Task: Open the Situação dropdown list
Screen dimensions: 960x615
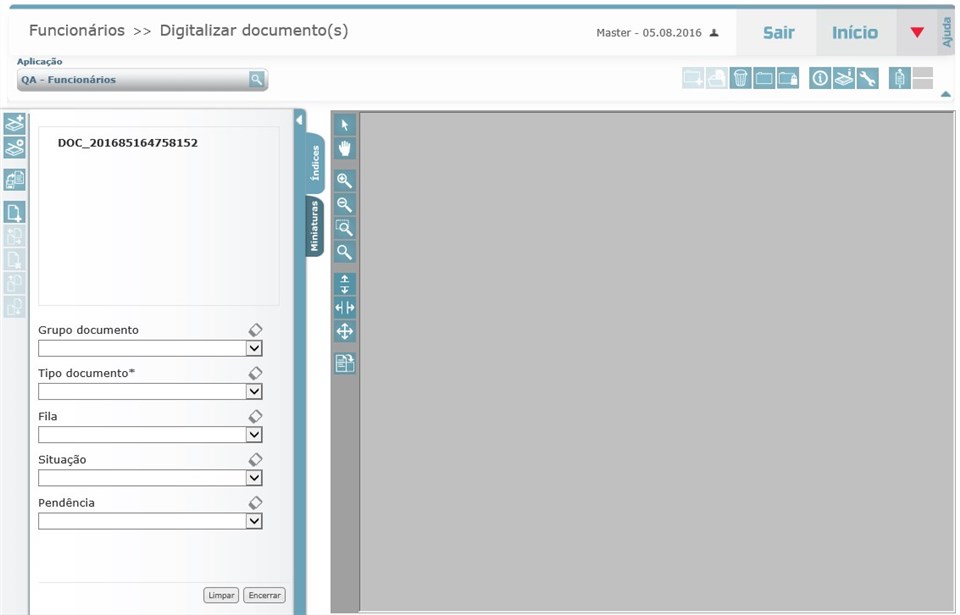Action: tap(256, 477)
